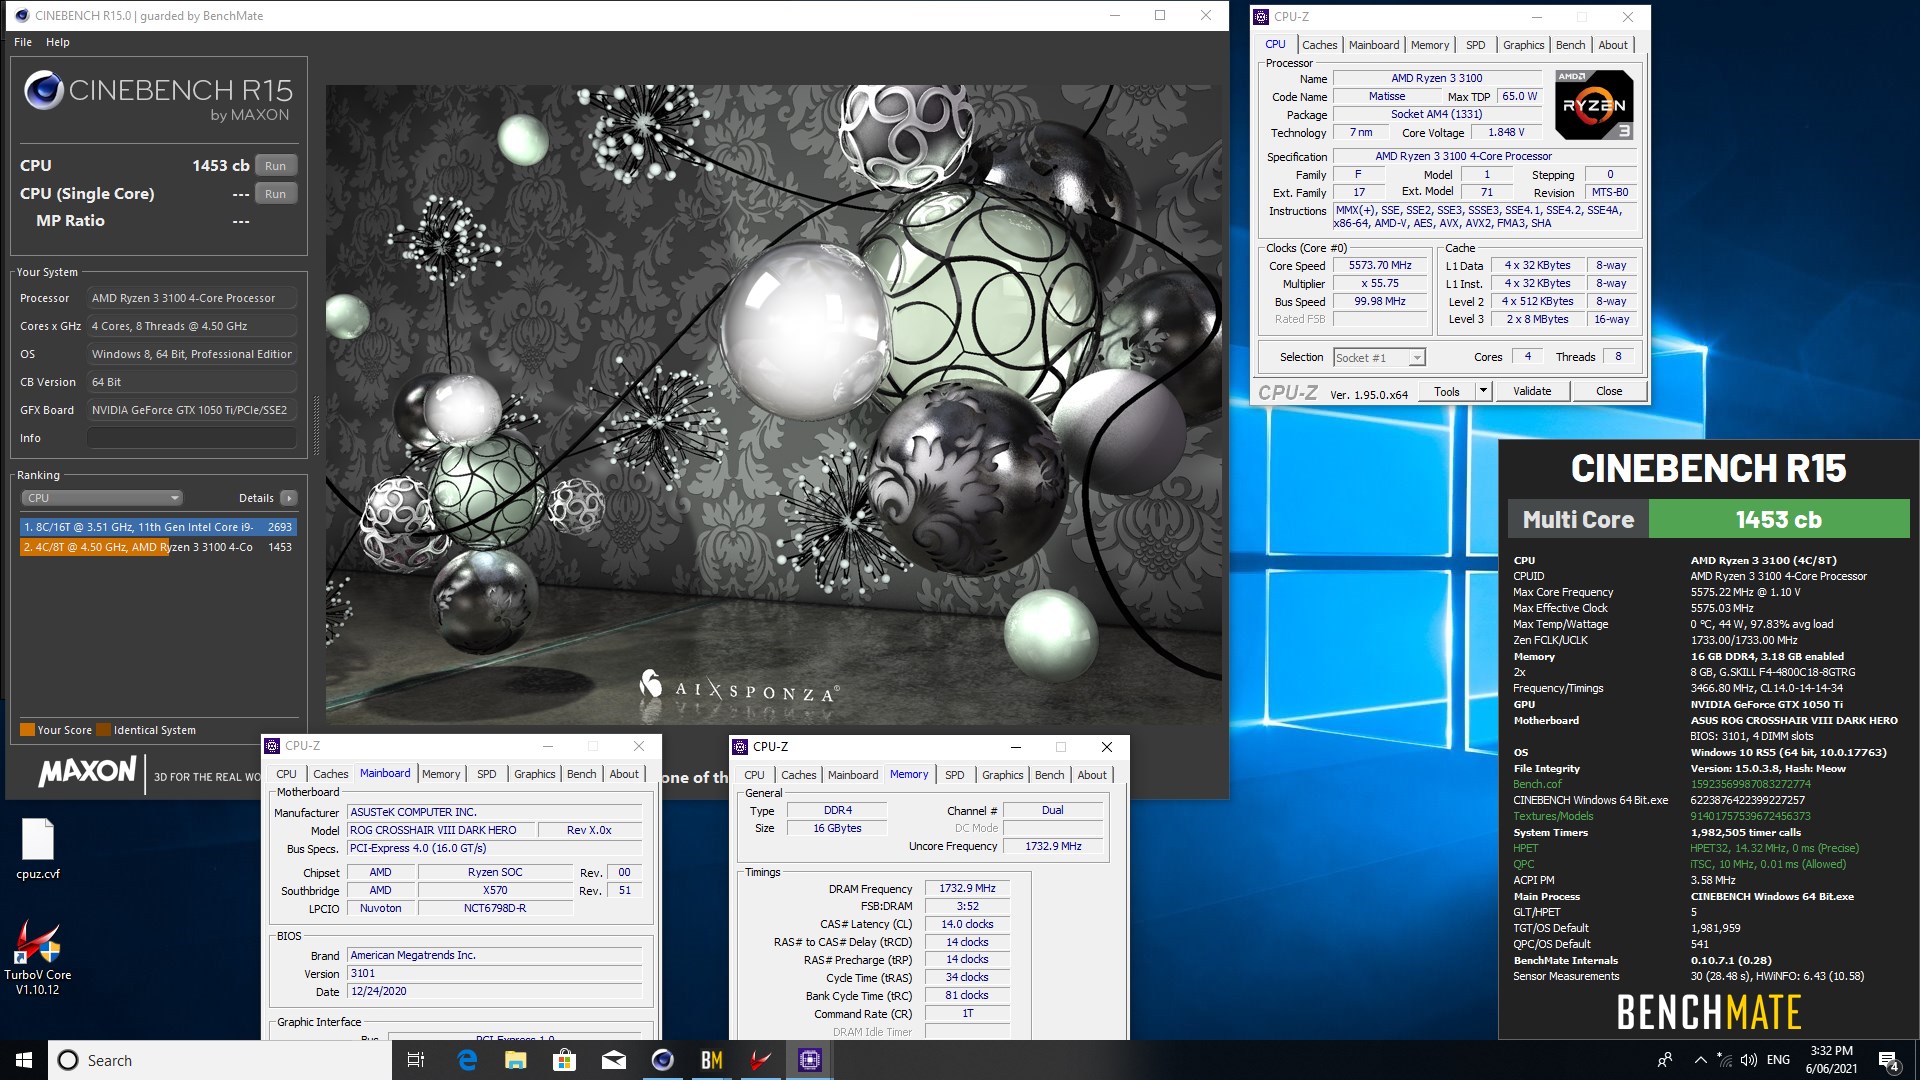Switch to Mainboard tab in top CPU-Z window
The height and width of the screenshot is (1080, 1920).
click(1373, 45)
